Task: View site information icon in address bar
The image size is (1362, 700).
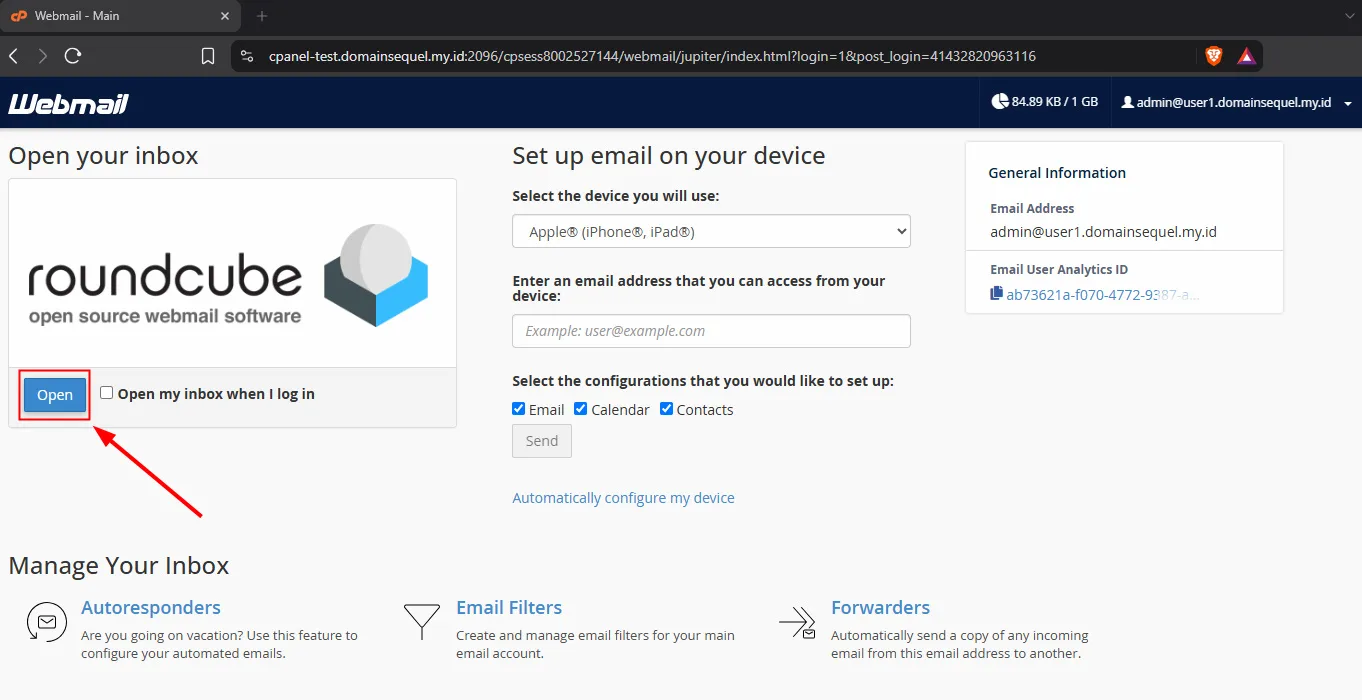Action: [x=249, y=56]
